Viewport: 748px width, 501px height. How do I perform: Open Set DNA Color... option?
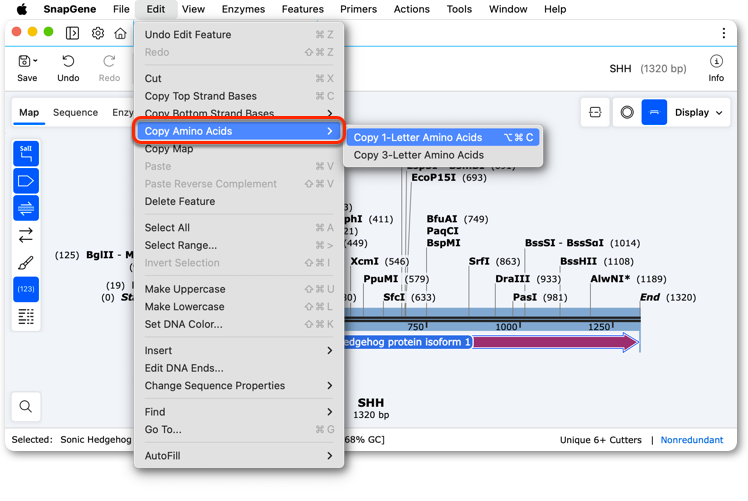point(239,324)
